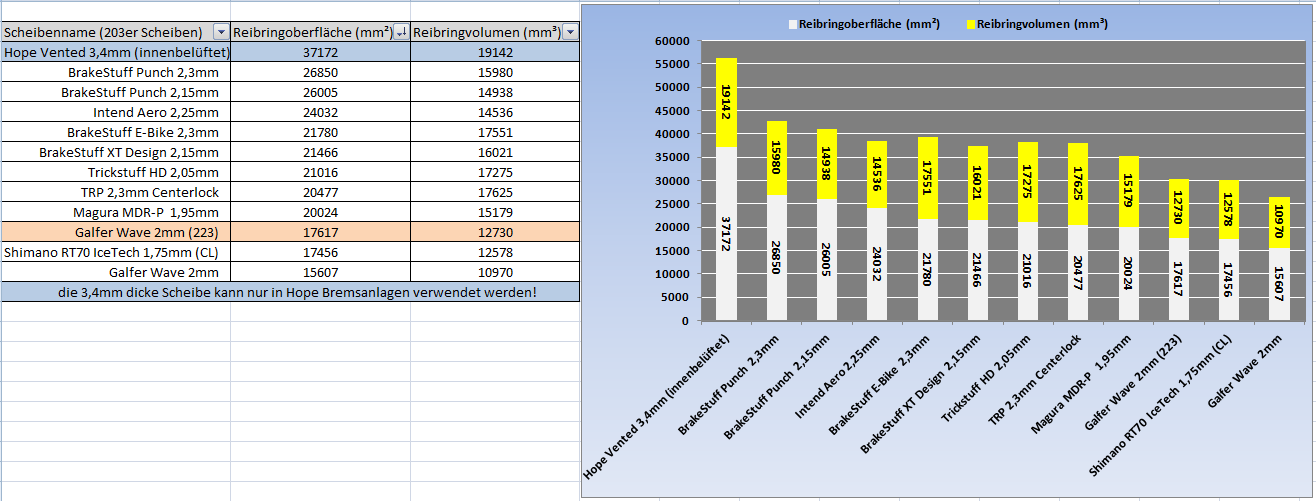Click the yellow chart bar segment labeled 12578

pyautogui.click(x=1229, y=210)
